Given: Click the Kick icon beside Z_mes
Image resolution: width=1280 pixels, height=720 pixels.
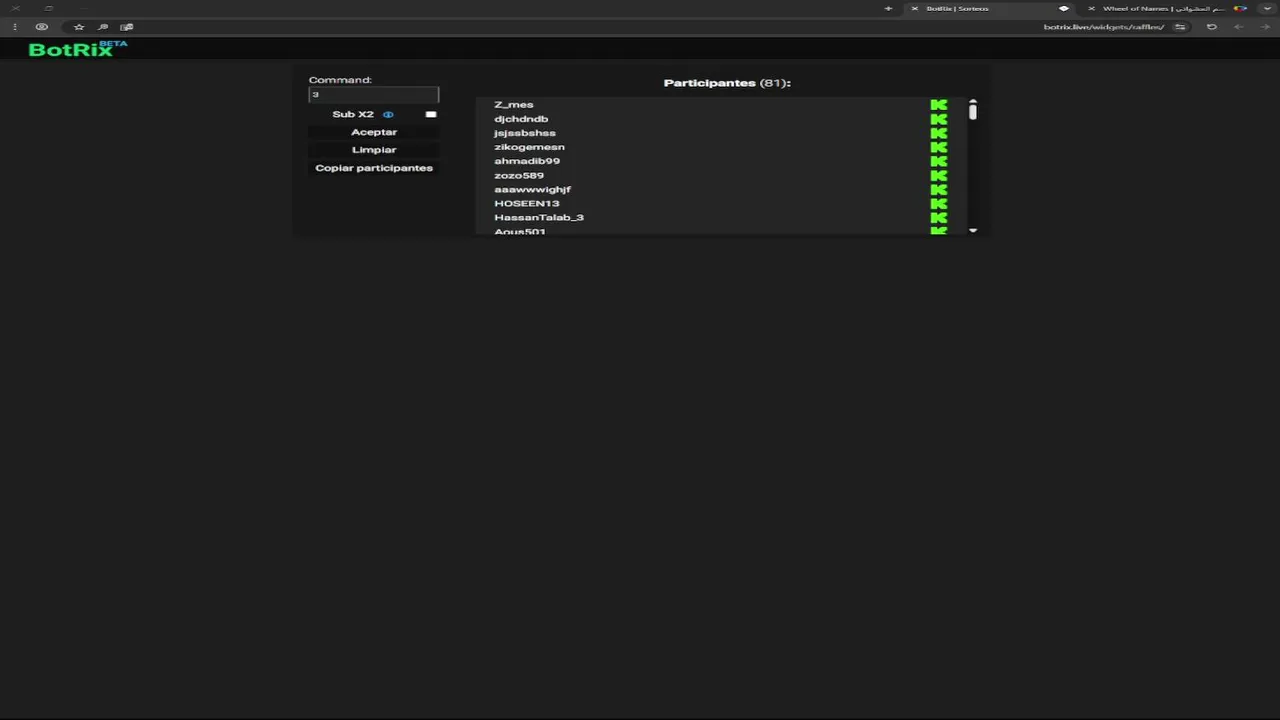Looking at the screenshot, I should click(x=938, y=104).
